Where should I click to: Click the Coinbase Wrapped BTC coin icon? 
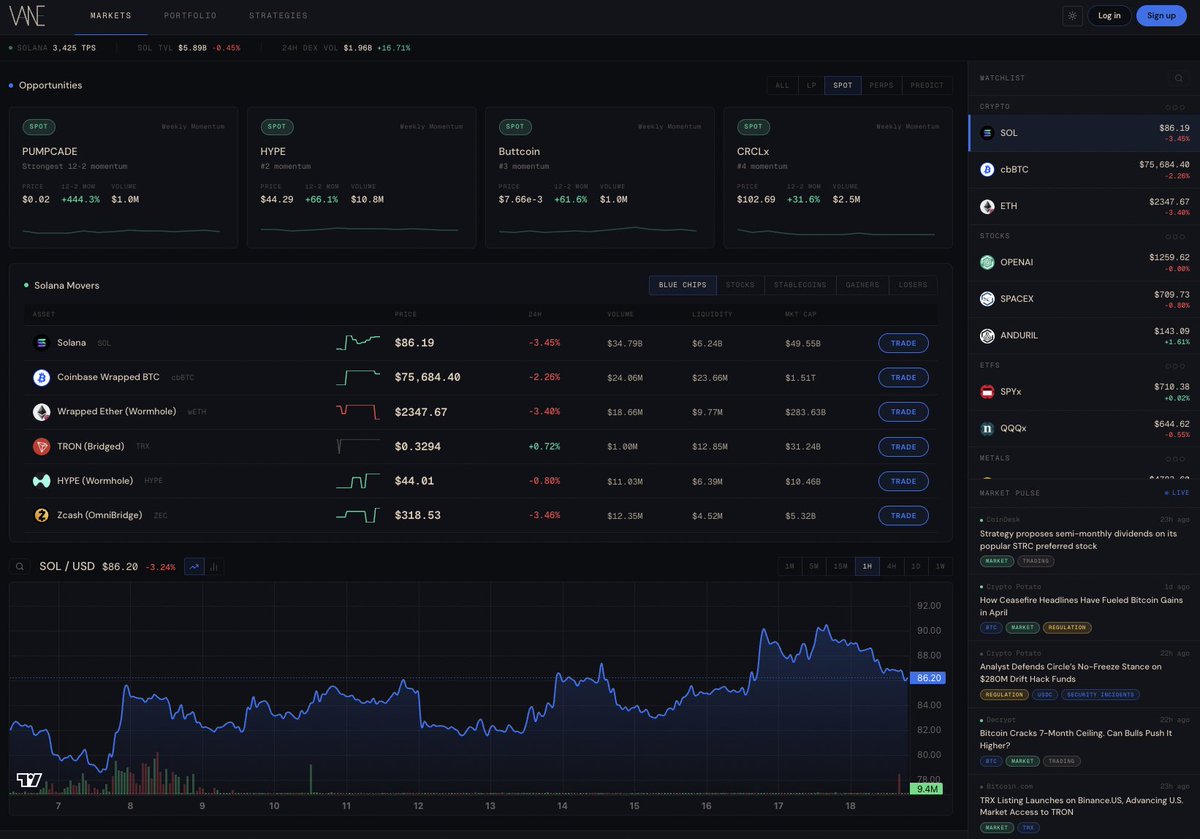coord(42,377)
